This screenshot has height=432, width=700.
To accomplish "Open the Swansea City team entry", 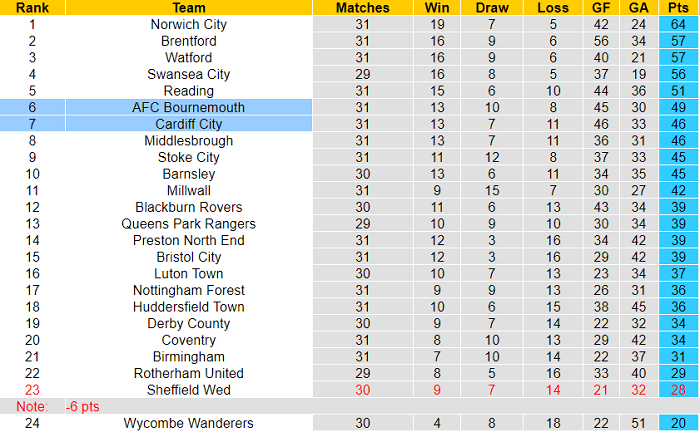I will 188,74.
